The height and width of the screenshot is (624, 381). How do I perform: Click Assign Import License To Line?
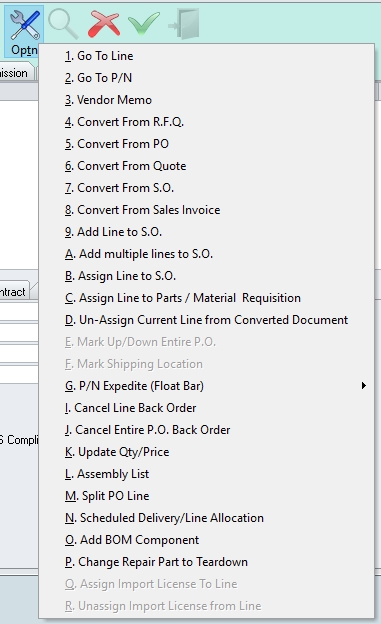click(x=206, y=584)
